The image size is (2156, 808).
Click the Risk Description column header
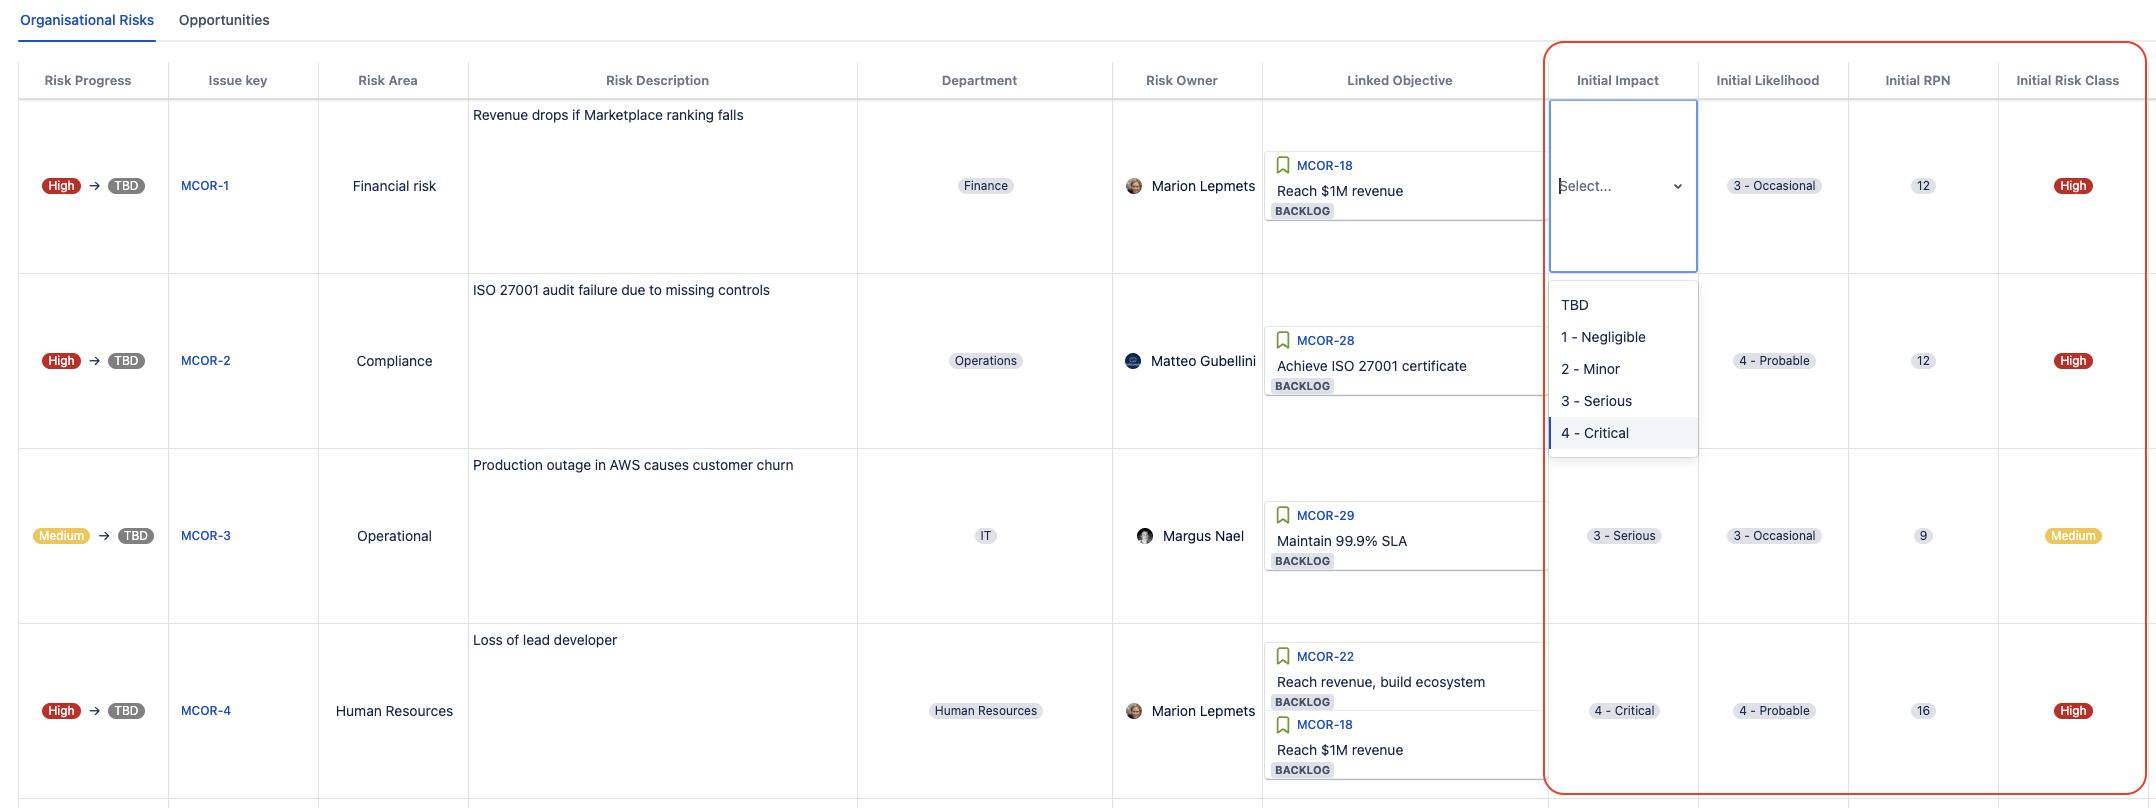click(x=657, y=80)
